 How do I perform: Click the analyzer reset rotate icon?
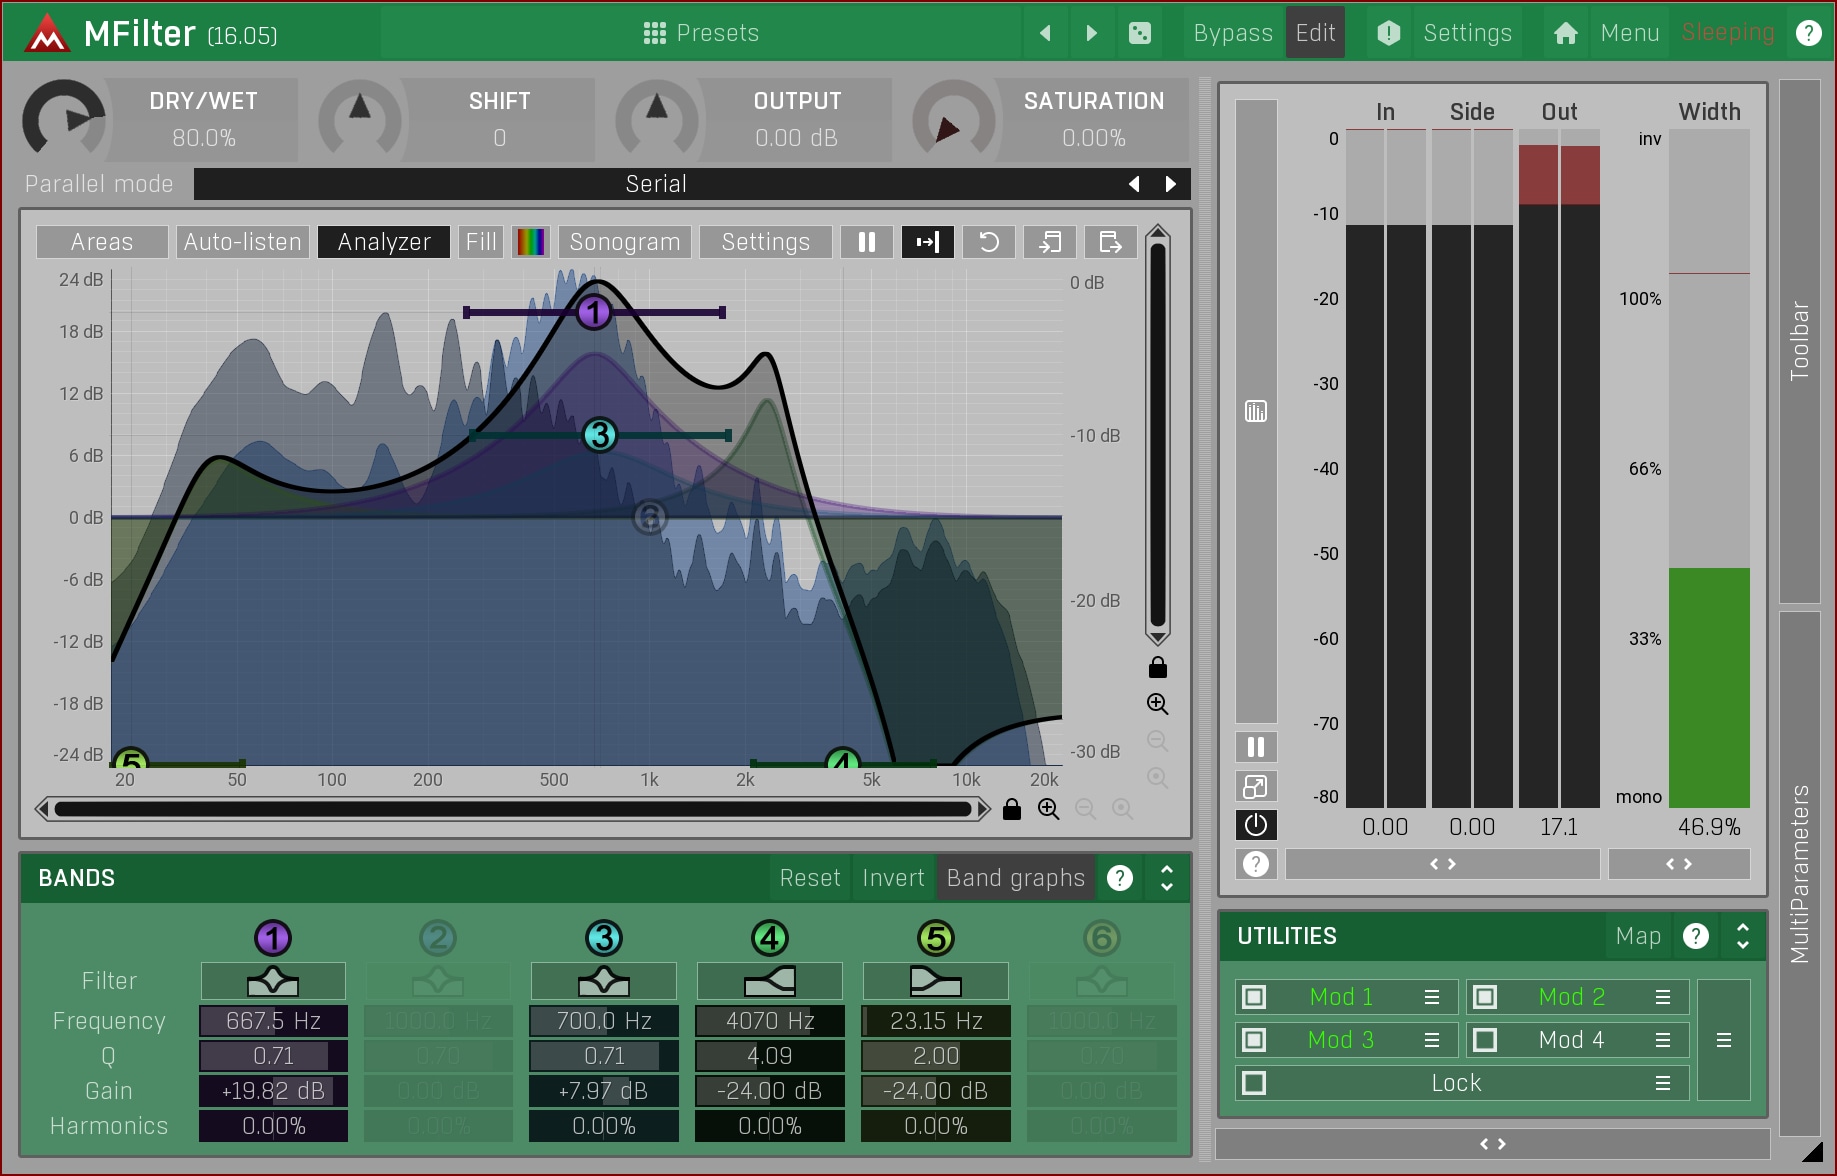(x=989, y=242)
